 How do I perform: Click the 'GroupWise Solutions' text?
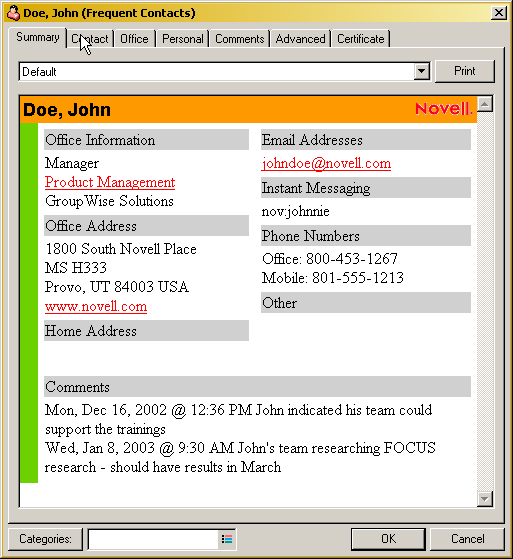pyautogui.click(x=109, y=201)
